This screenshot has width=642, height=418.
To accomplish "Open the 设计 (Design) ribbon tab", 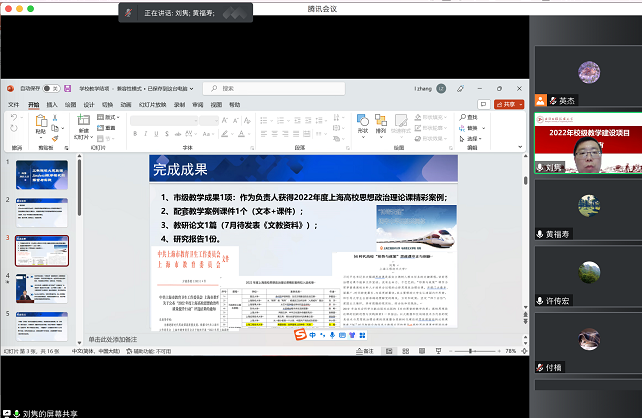I will click(88, 104).
